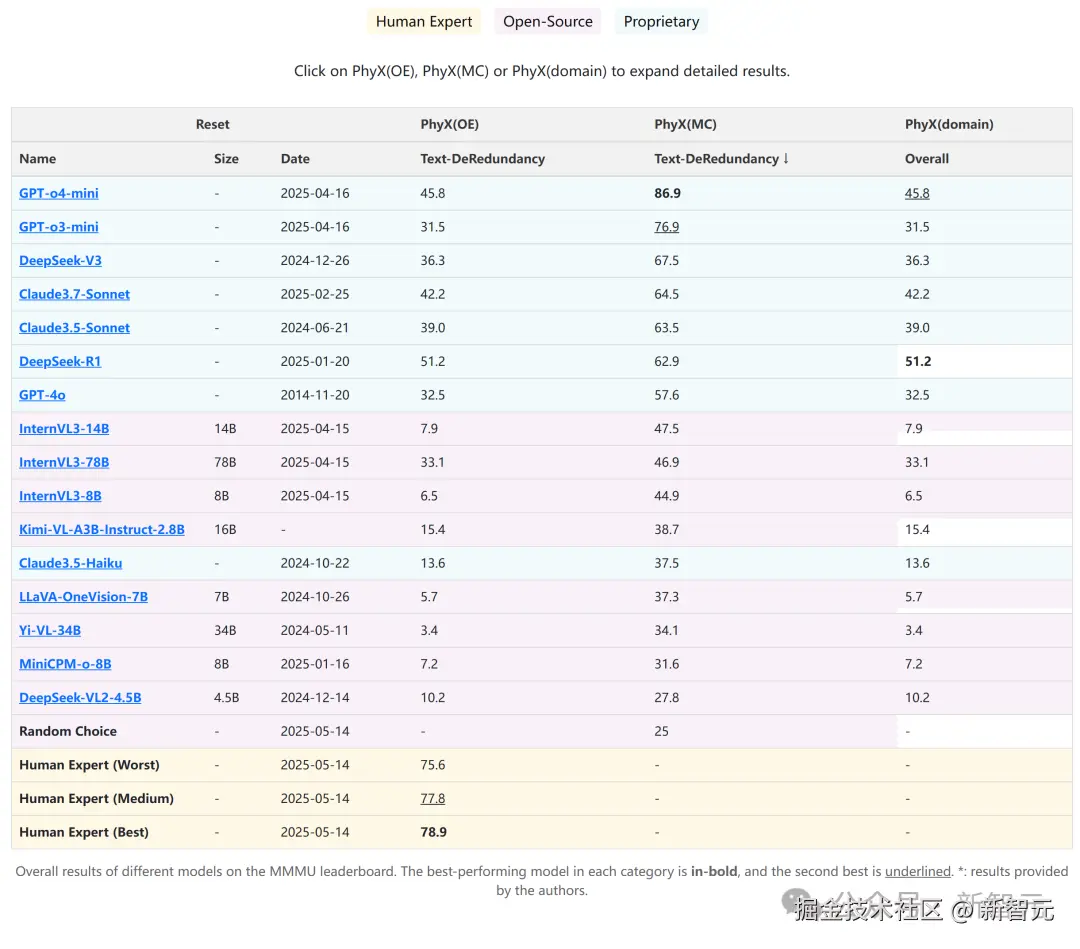Open the DeepSeek-VL2-4.5B link
Image resolution: width=1080 pixels, height=949 pixels.
pyautogui.click(x=80, y=698)
